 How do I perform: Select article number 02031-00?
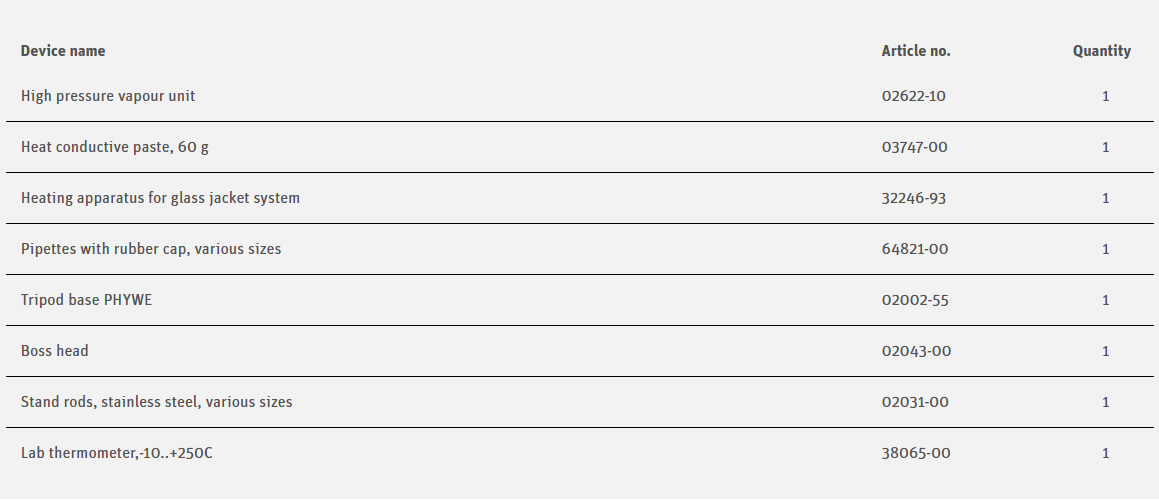914,402
